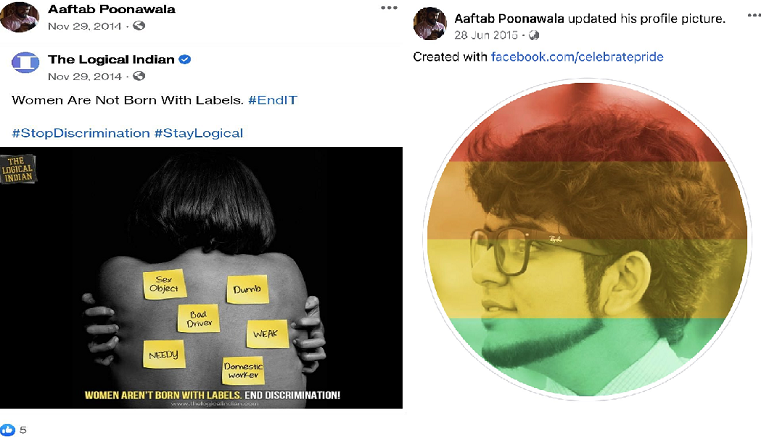Image resolution: width=777 pixels, height=437 pixels.
Task: Open the #StayLogical hashtag
Action: 199,133
